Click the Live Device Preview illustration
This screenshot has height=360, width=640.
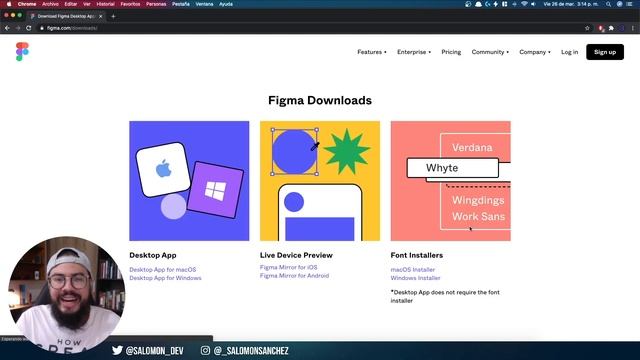click(320, 181)
